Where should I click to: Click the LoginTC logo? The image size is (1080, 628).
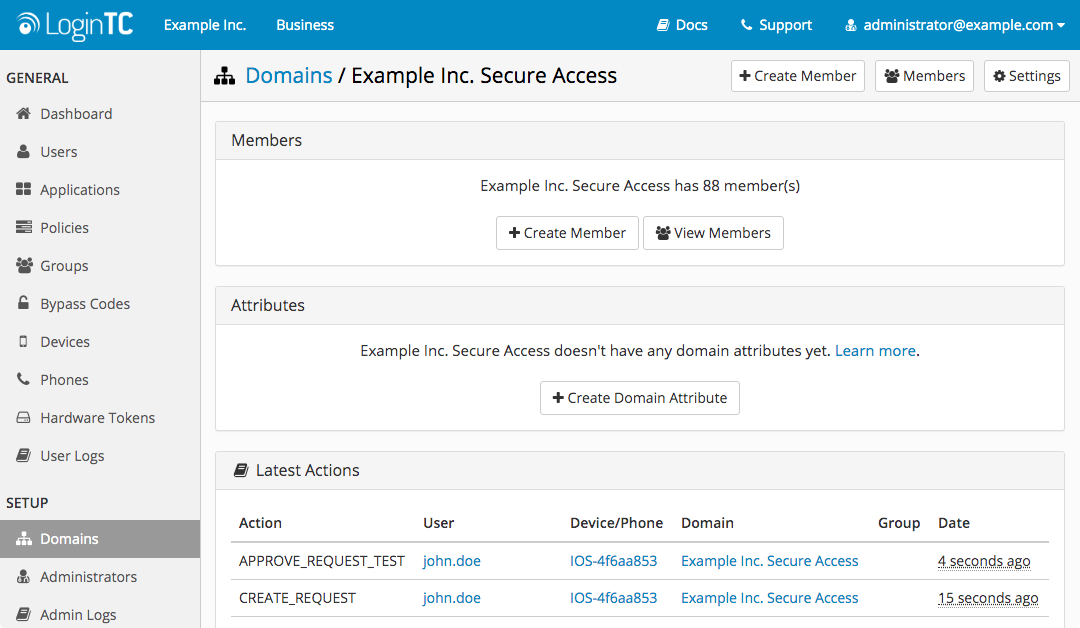click(75, 25)
